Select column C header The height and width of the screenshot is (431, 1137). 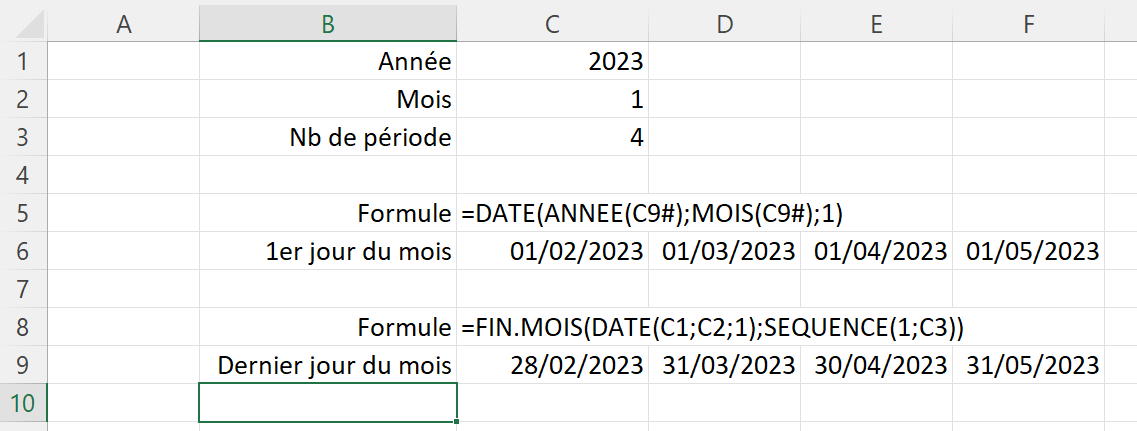(x=553, y=24)
